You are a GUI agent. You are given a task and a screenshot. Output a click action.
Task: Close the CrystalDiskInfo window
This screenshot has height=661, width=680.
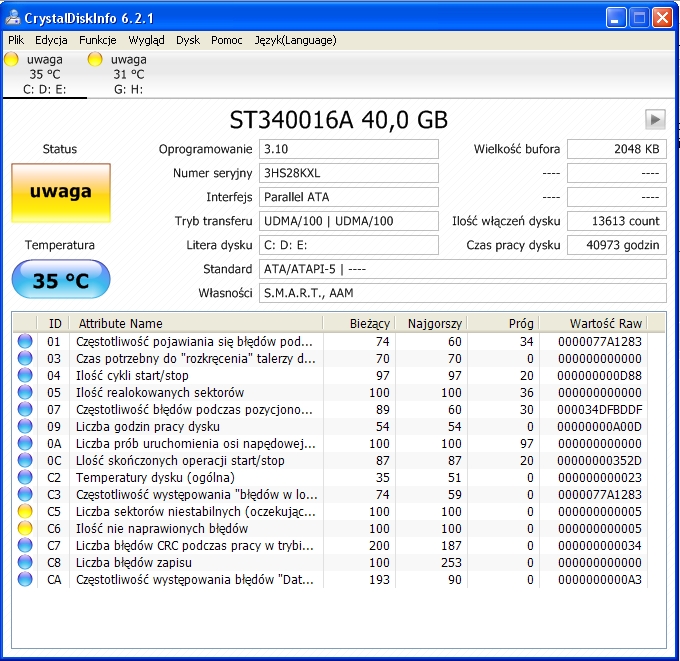click(662, 18)
